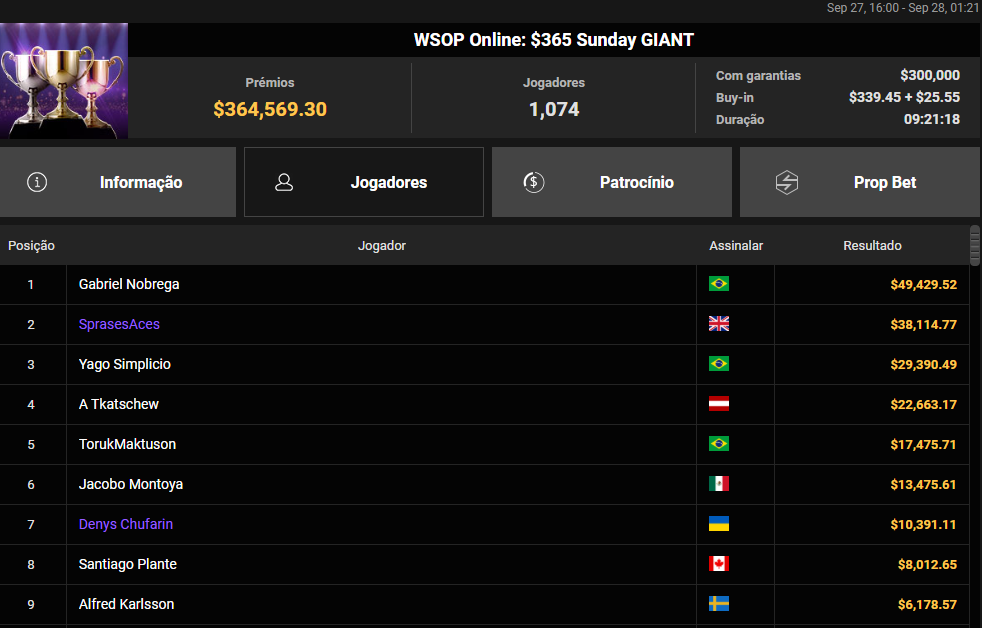
Task: Click the info circle icon on Informação
Action: click(37, 182)
